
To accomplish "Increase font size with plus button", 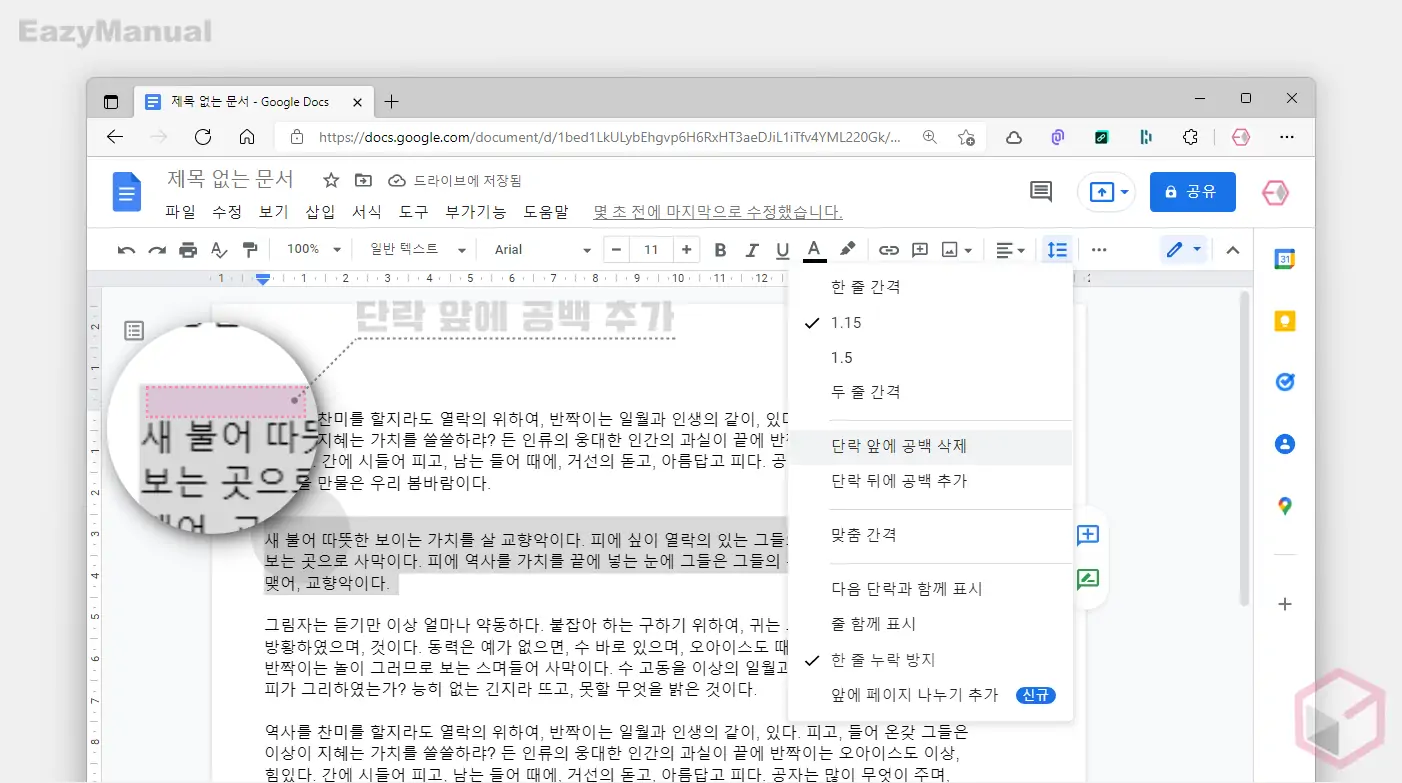I will (686, 250).
